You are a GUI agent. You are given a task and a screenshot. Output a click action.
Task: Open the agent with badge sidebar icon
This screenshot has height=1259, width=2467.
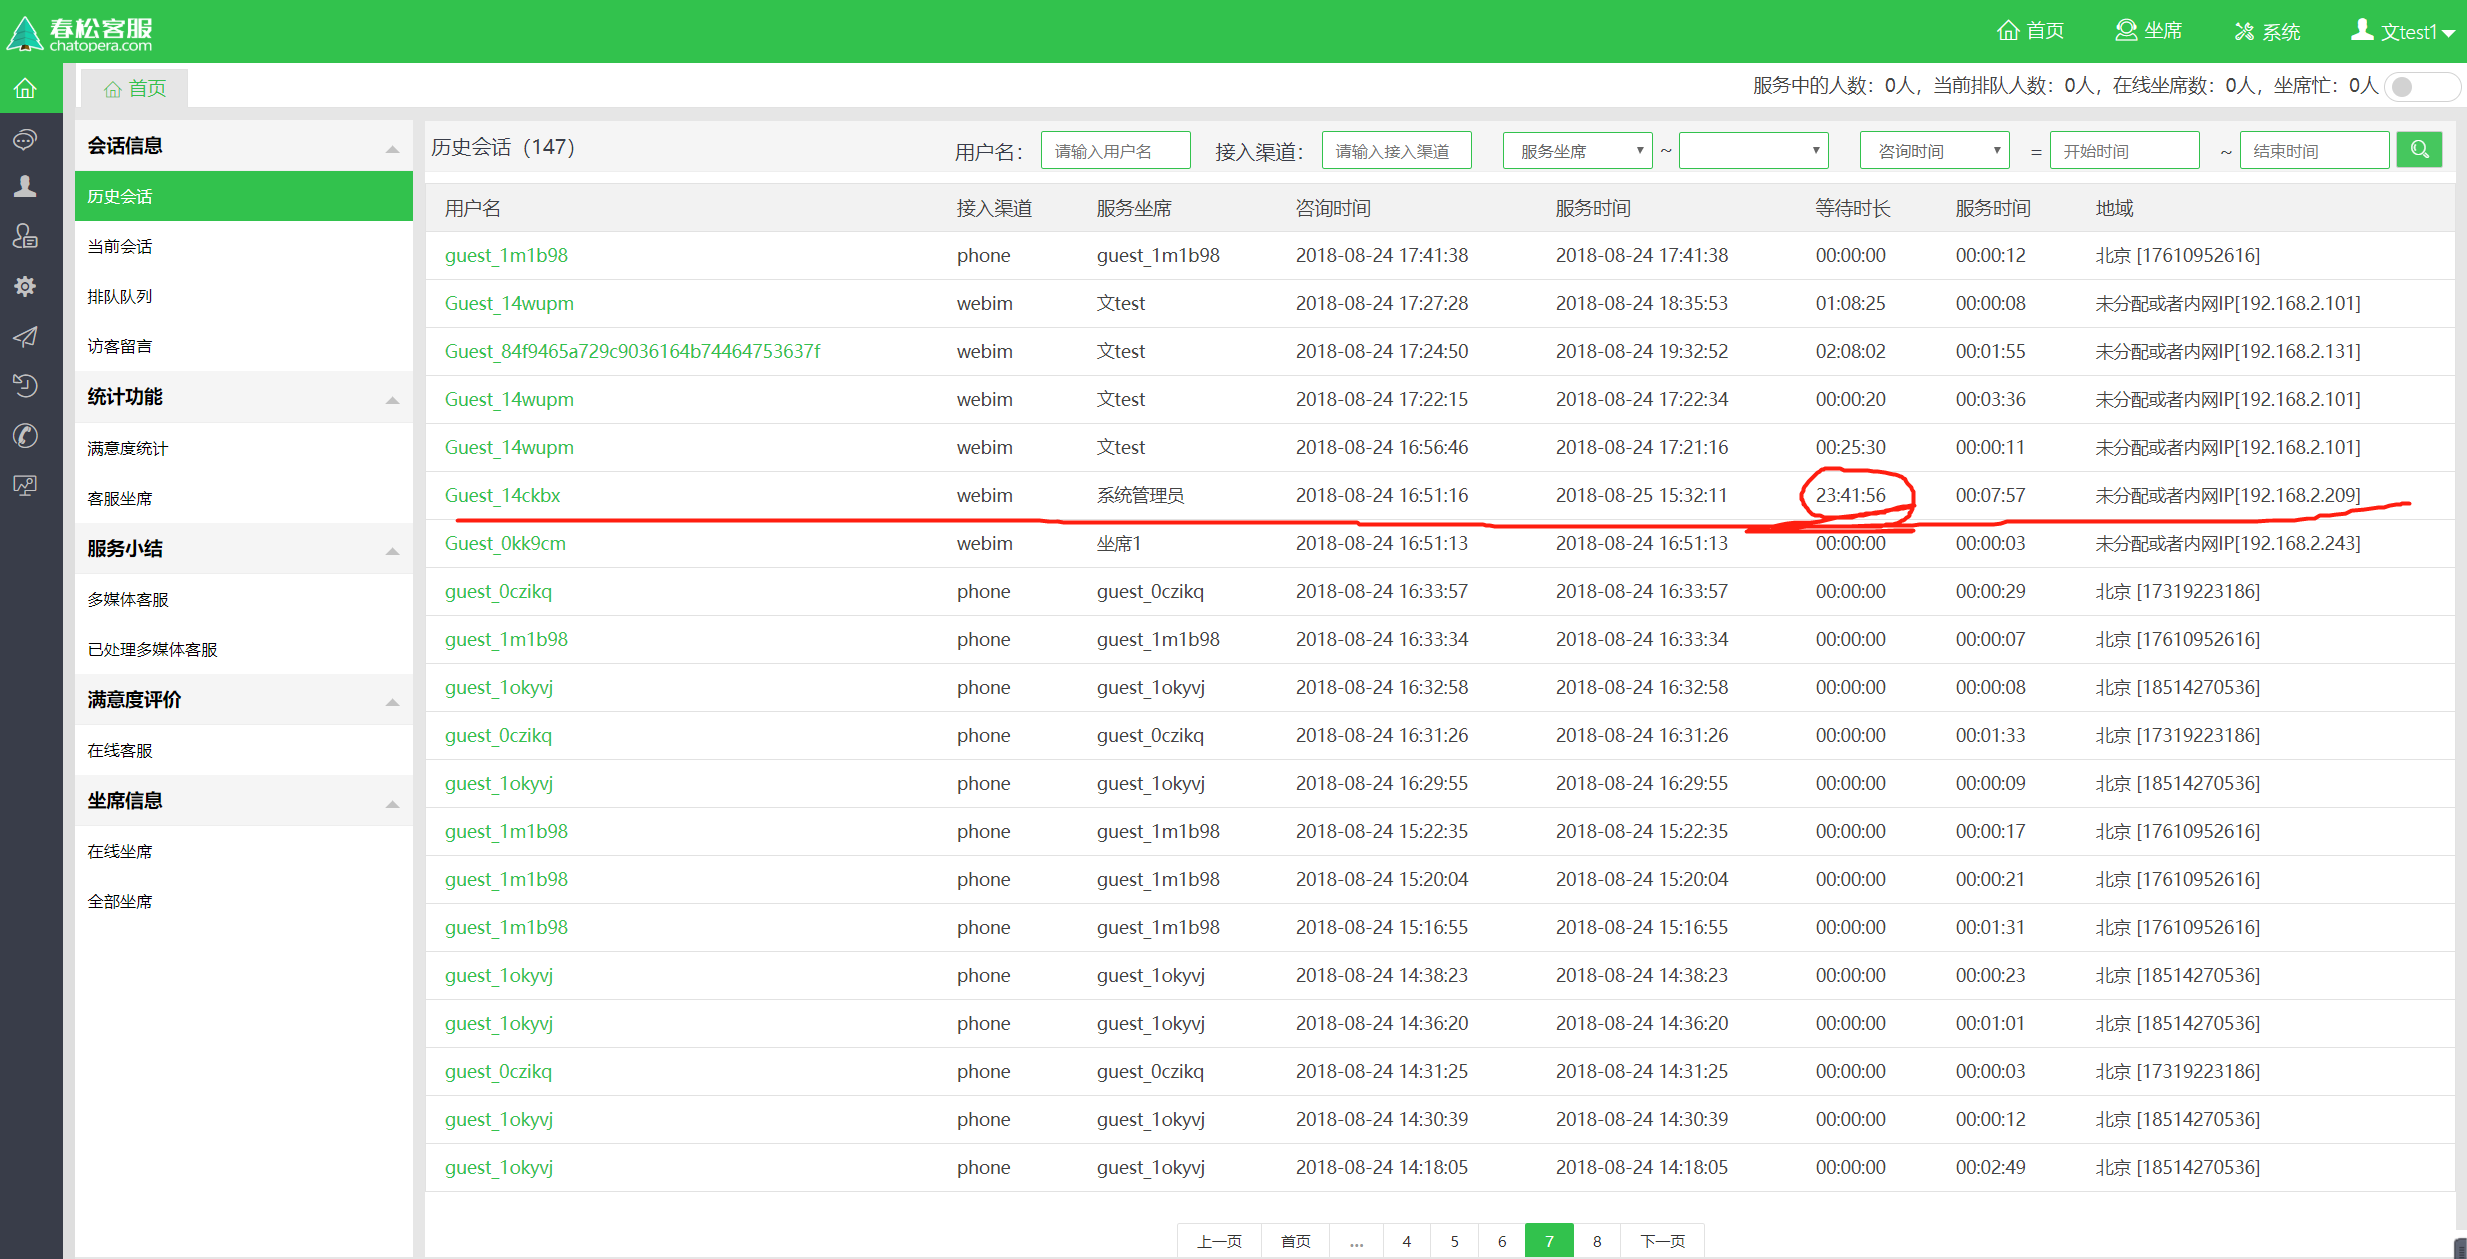25,237
